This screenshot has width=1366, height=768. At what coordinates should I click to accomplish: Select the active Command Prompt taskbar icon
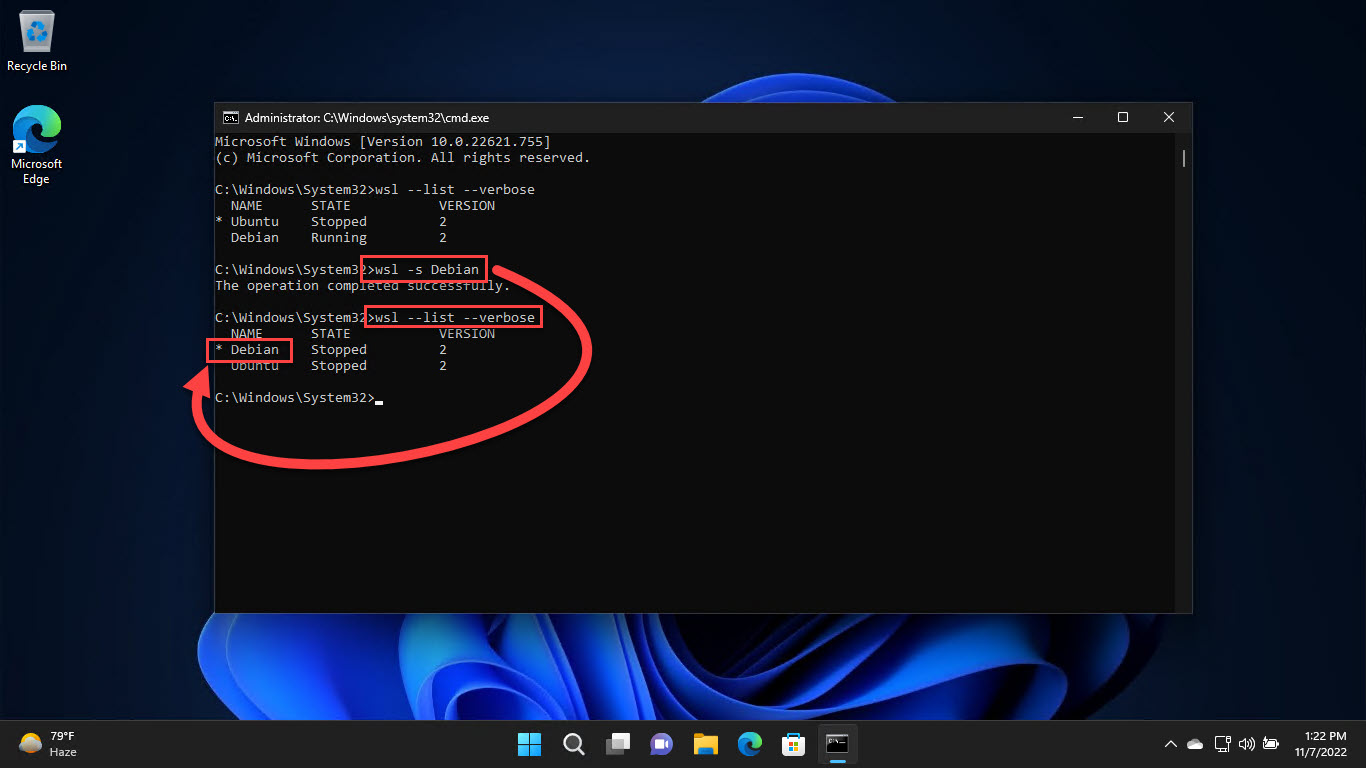[837, 744]
